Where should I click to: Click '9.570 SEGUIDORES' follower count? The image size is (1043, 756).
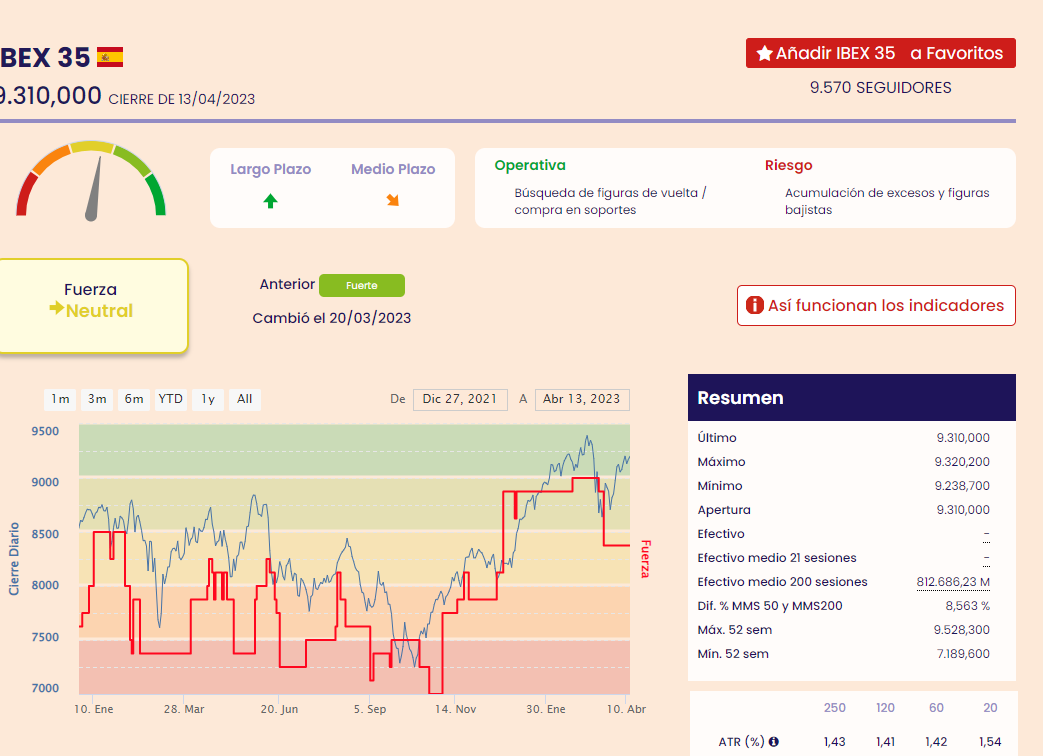(881, 88)
